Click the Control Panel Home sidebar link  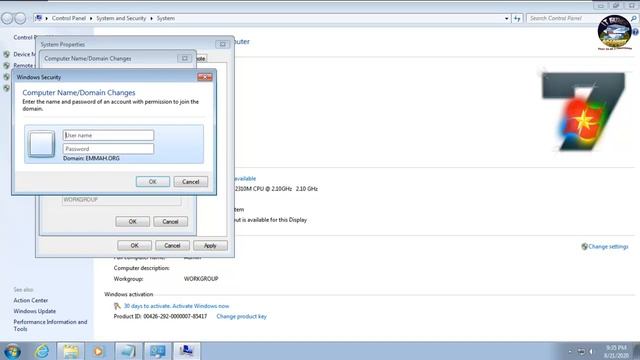(24, 37)
